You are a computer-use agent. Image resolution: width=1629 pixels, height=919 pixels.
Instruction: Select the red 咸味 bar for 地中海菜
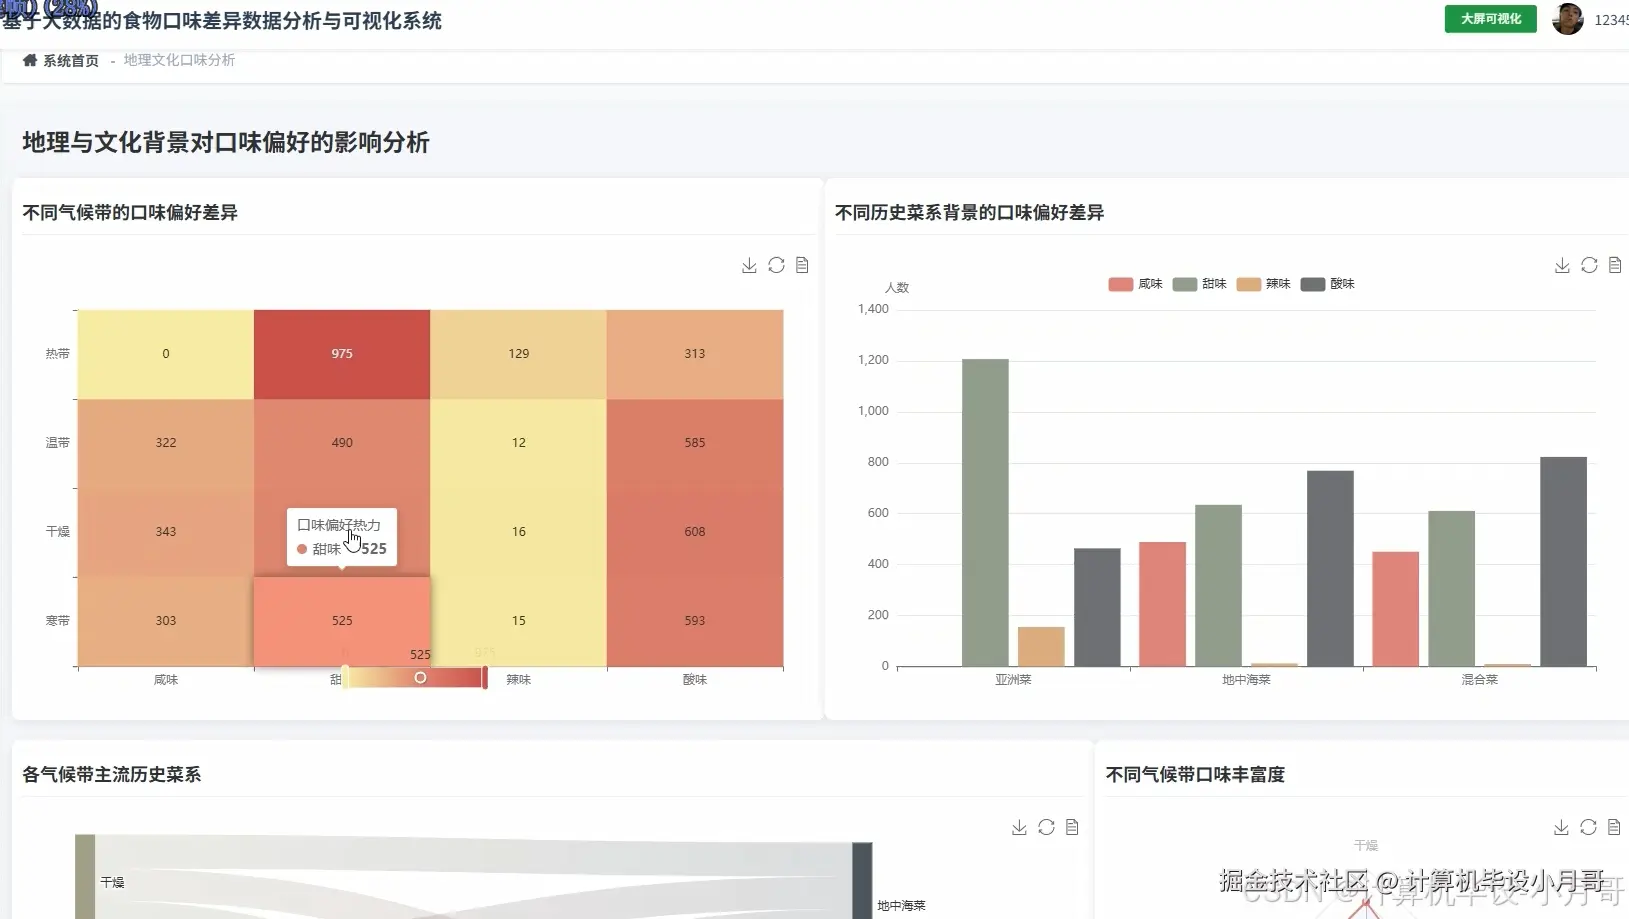tap(1162, 604)
